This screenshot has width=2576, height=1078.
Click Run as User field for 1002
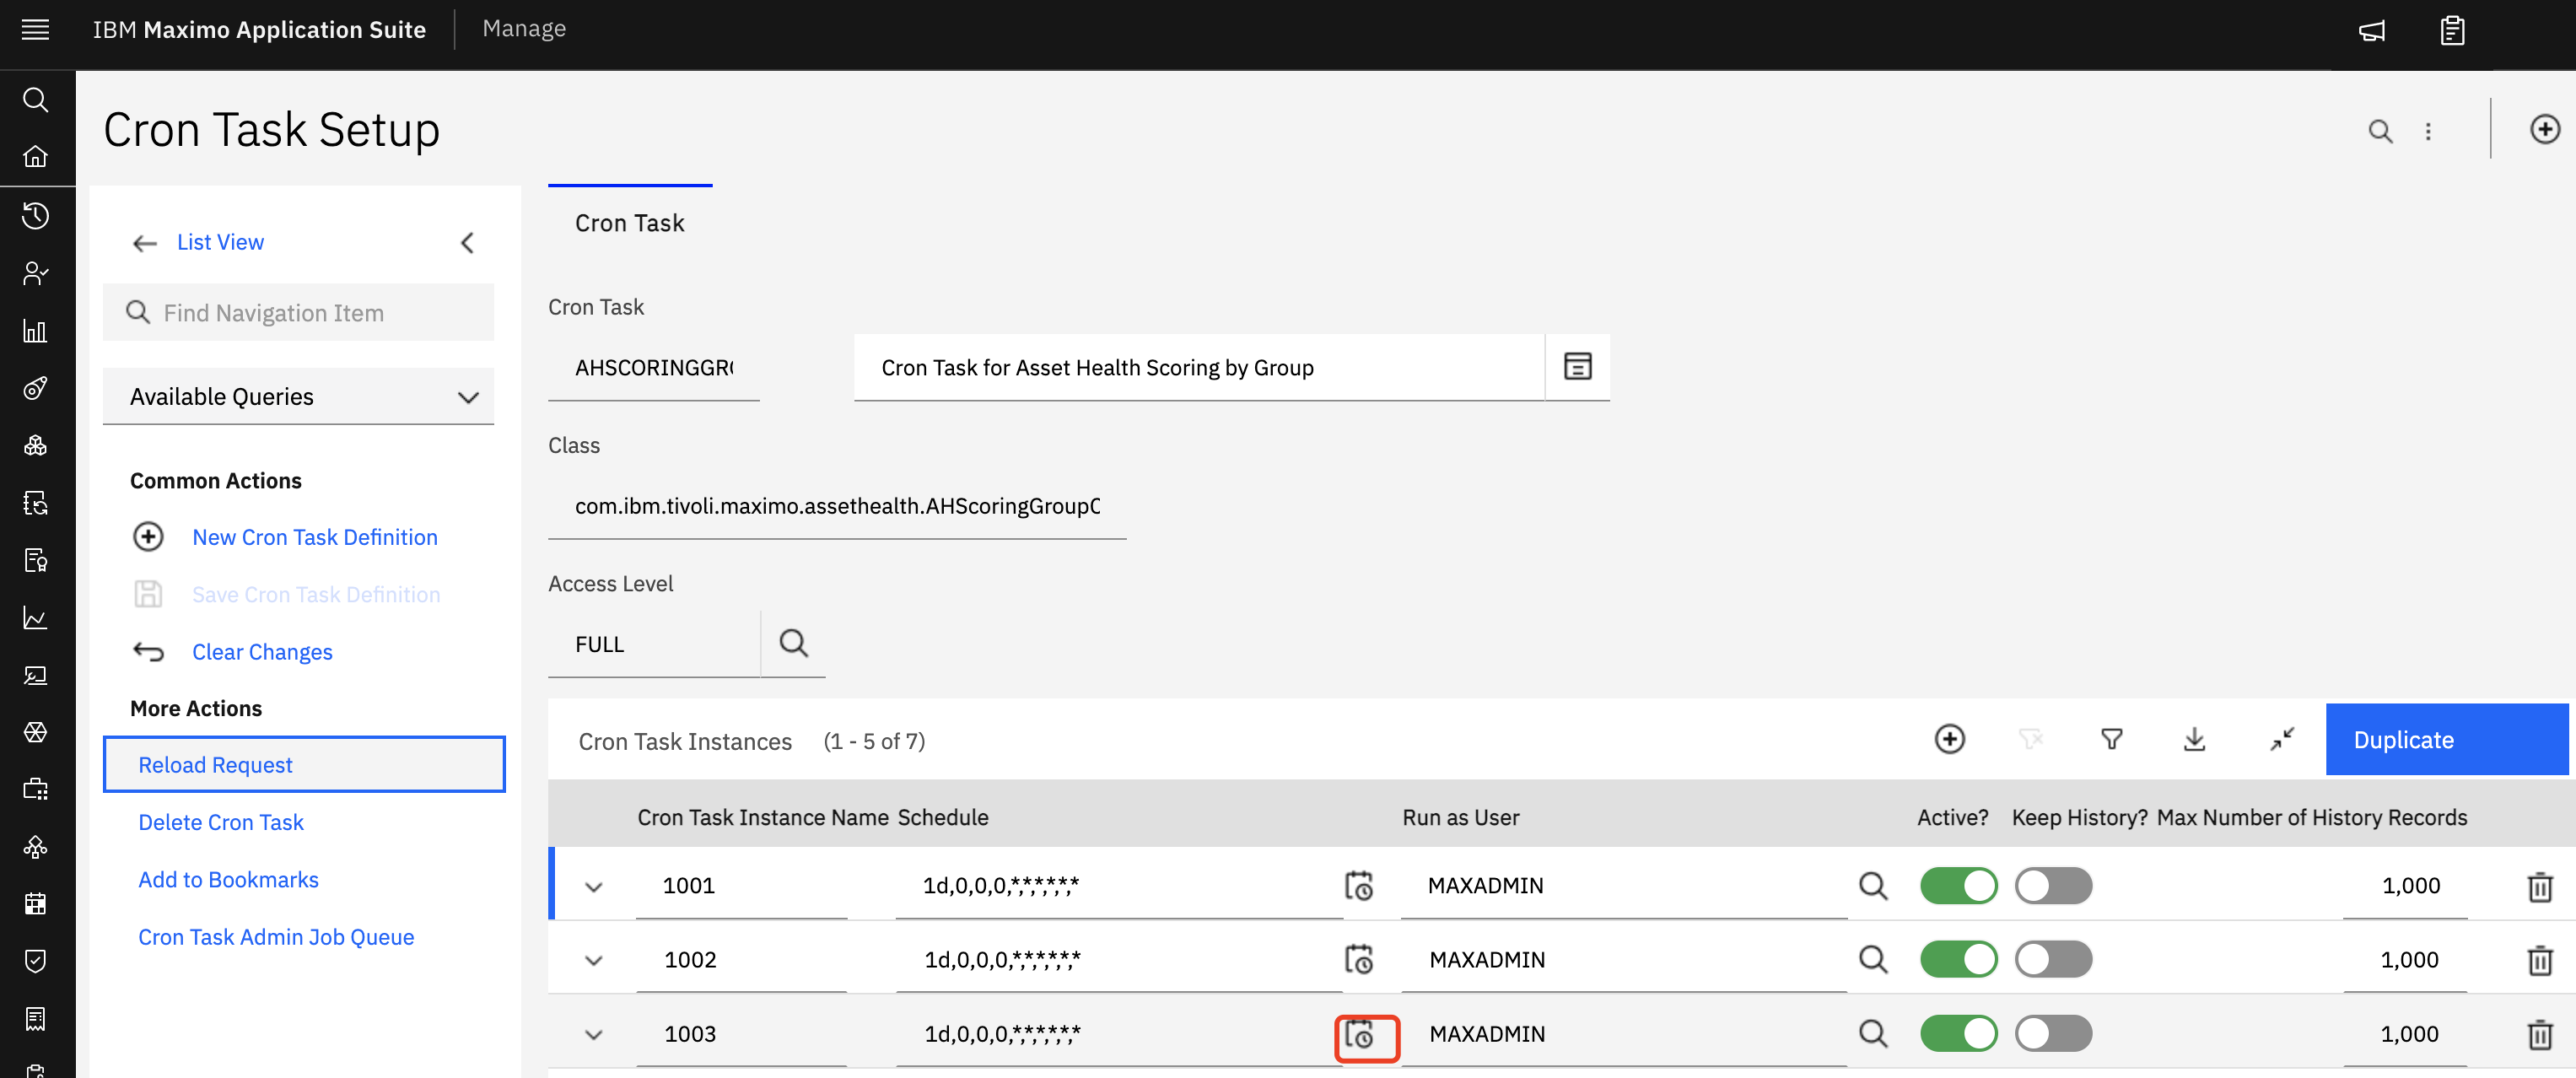pos(1624,960)
